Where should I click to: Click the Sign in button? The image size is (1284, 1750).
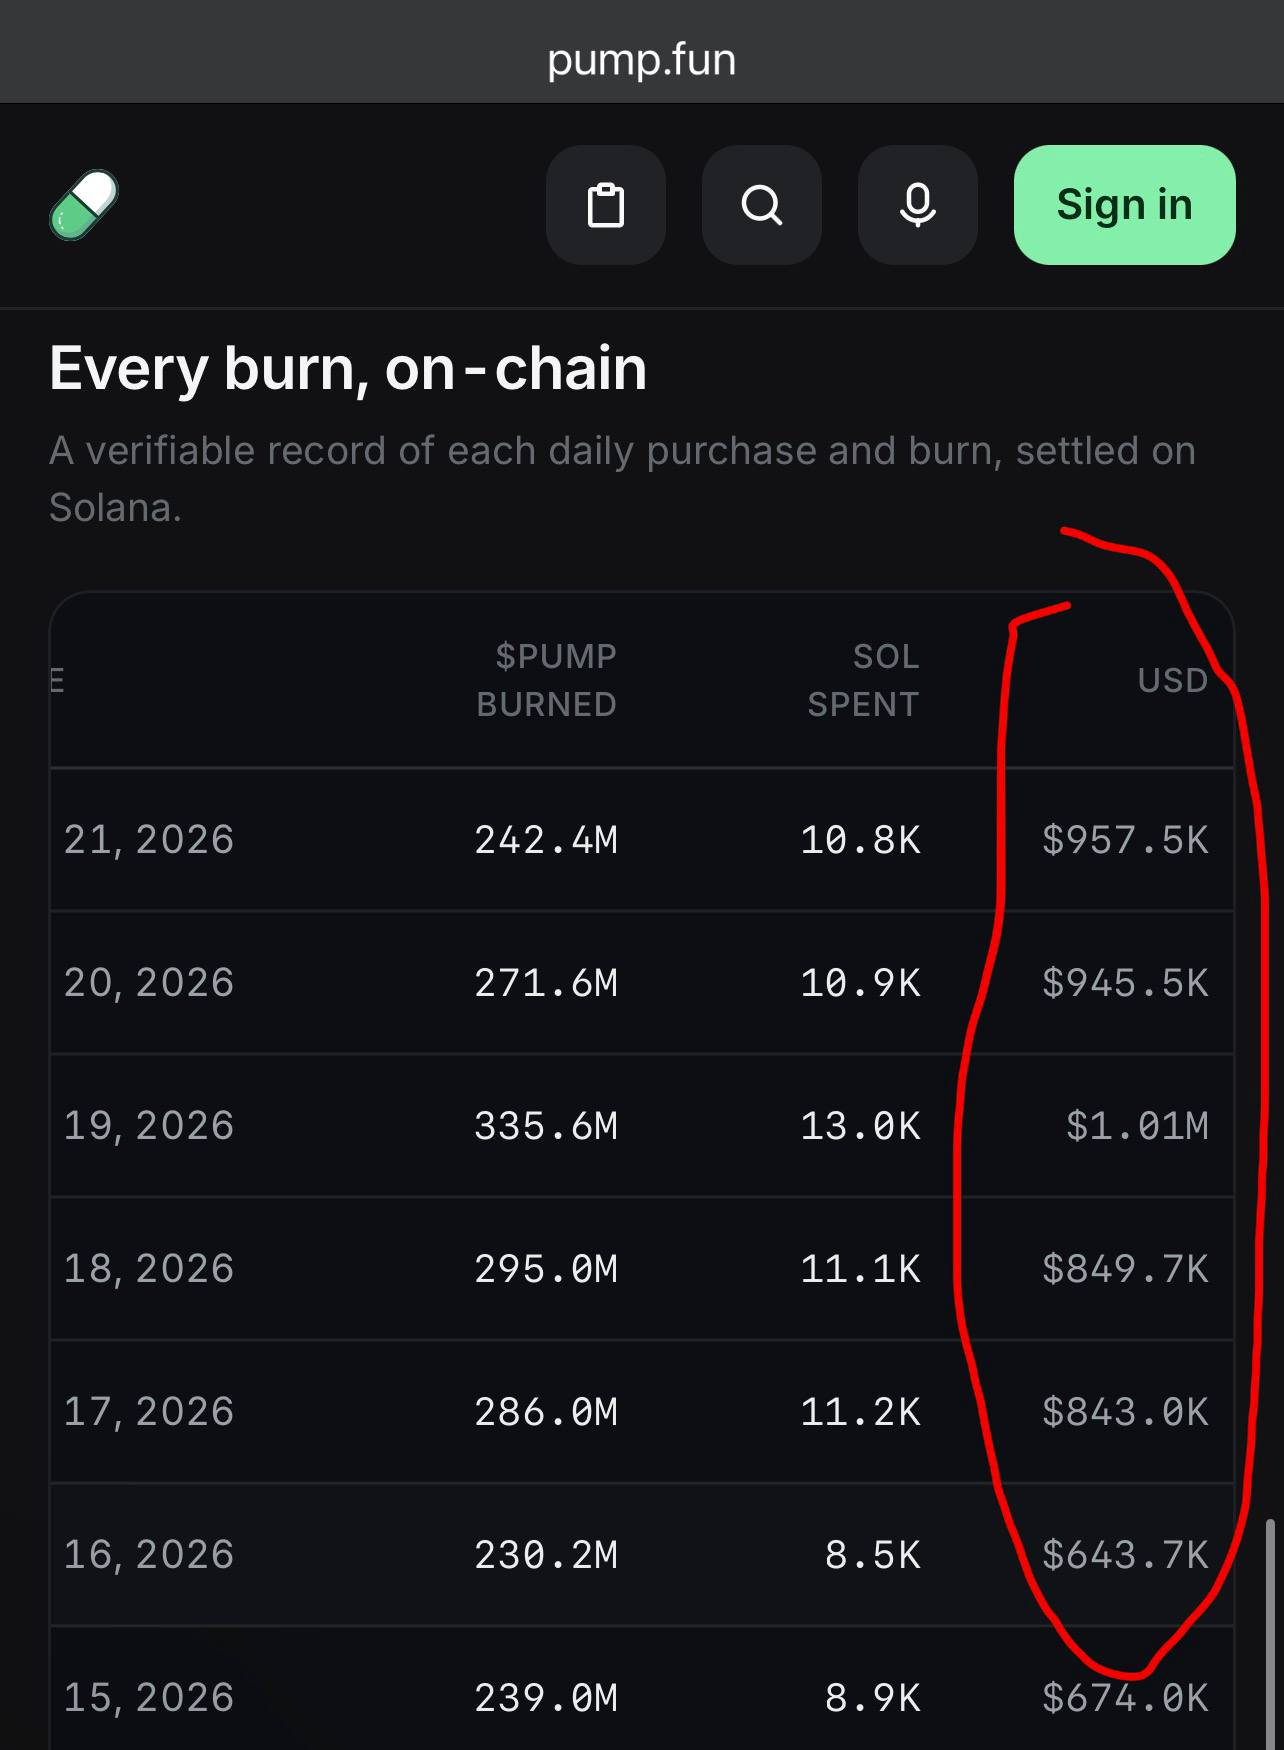coord(1125,205)
